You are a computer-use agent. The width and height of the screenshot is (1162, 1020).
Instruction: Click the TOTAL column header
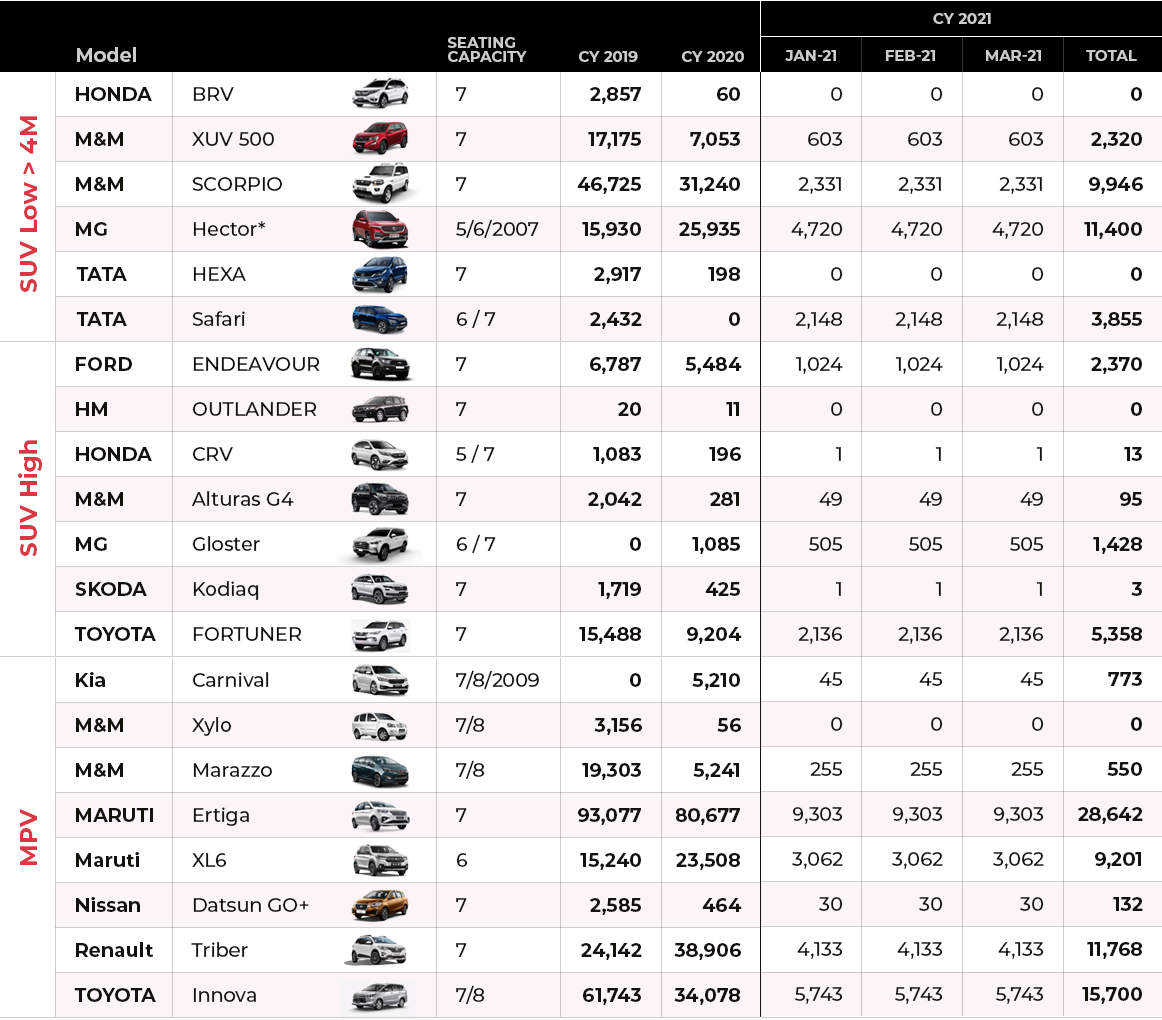tap(1111, 56)
